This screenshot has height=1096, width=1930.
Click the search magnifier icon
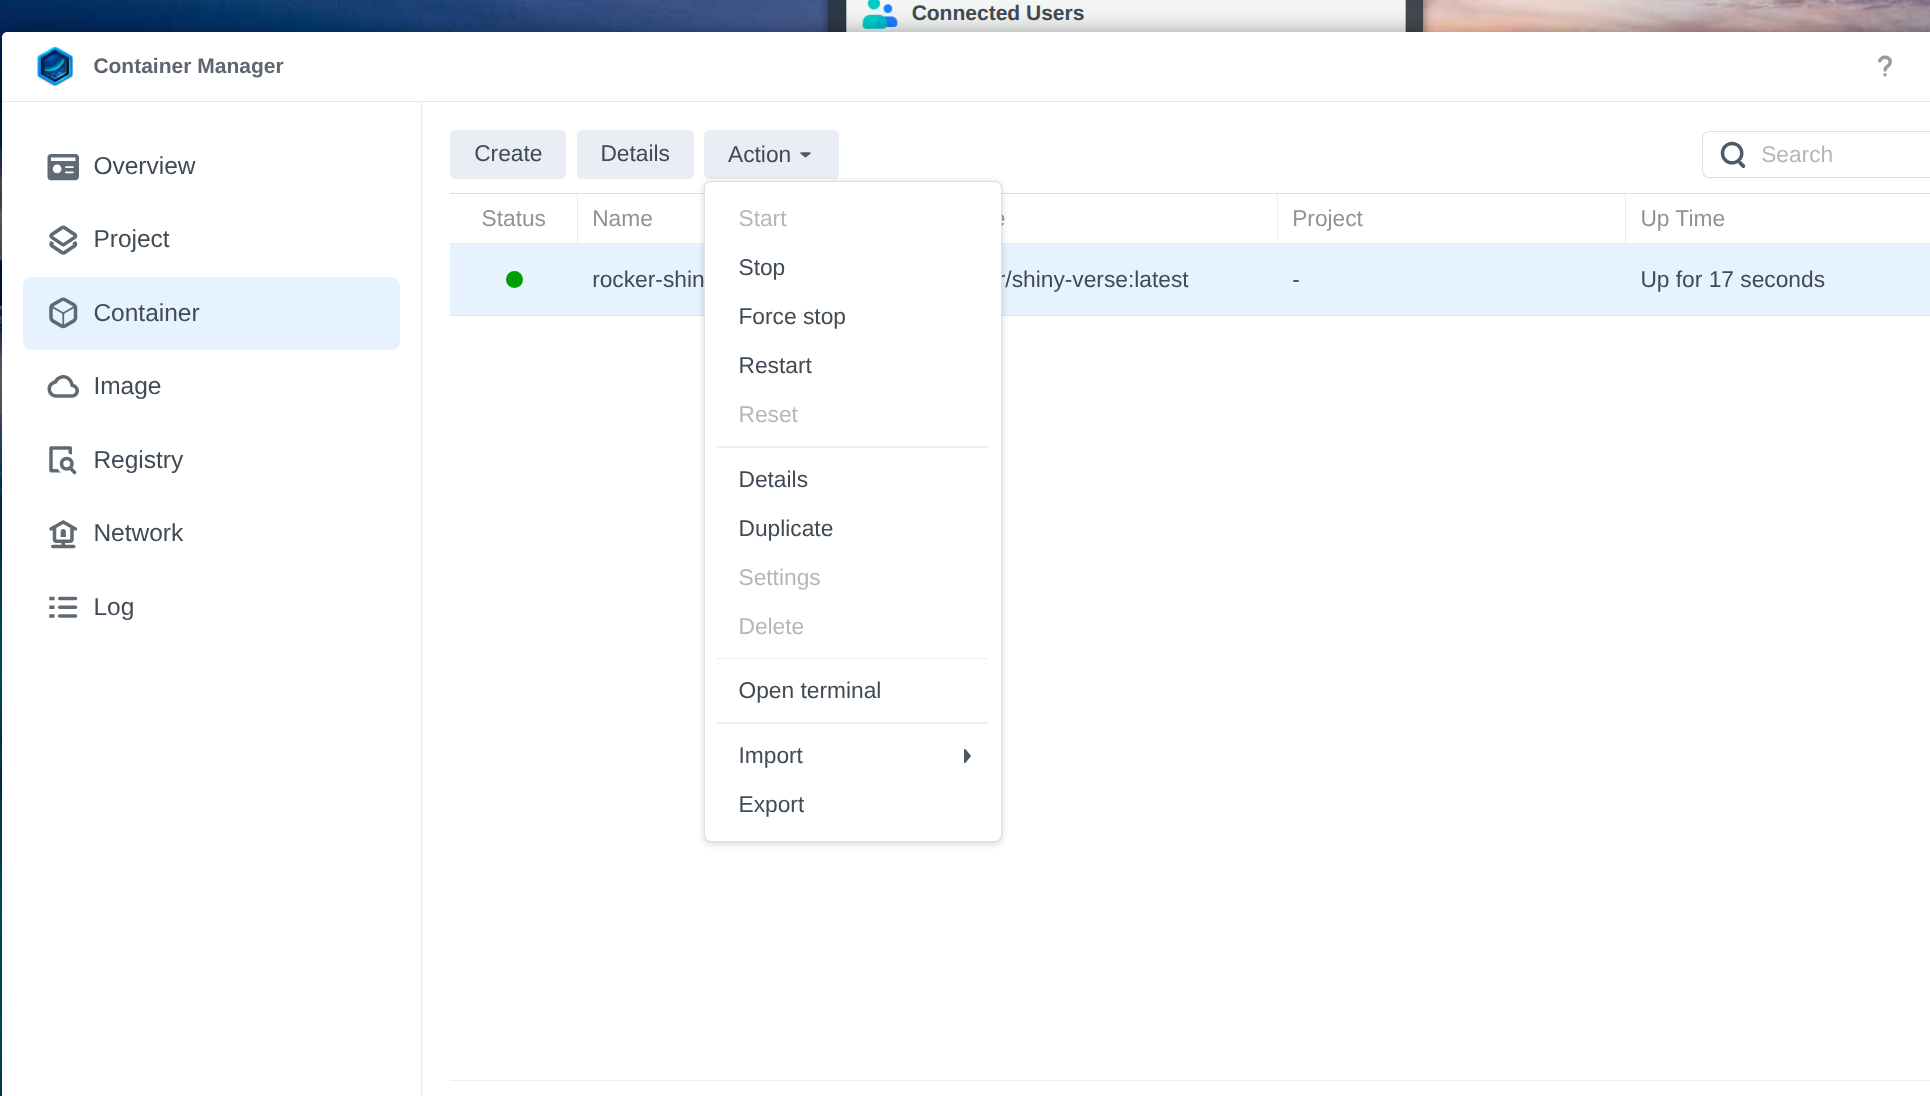click(1733, 155)
